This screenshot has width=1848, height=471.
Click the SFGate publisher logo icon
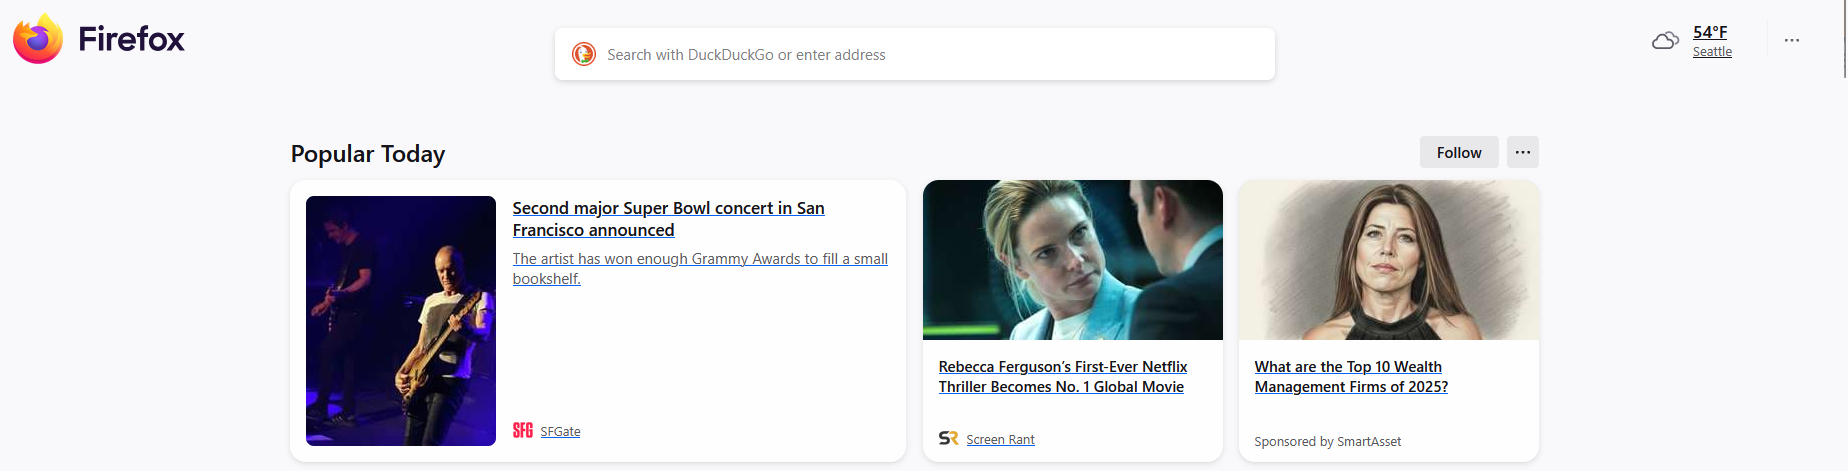tap(523, 431)
